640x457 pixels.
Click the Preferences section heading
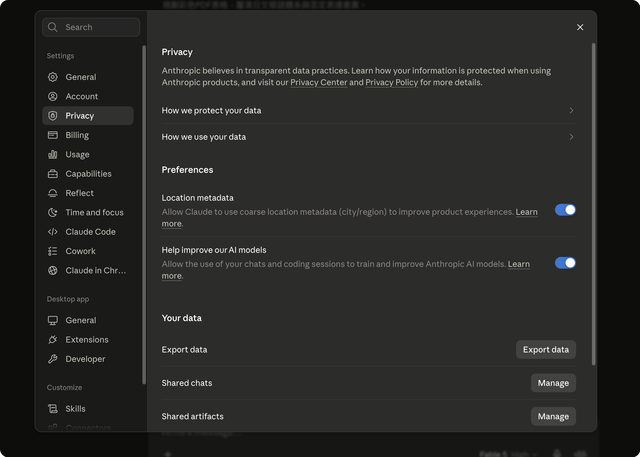pyautogui.click(x=187, y=170)
